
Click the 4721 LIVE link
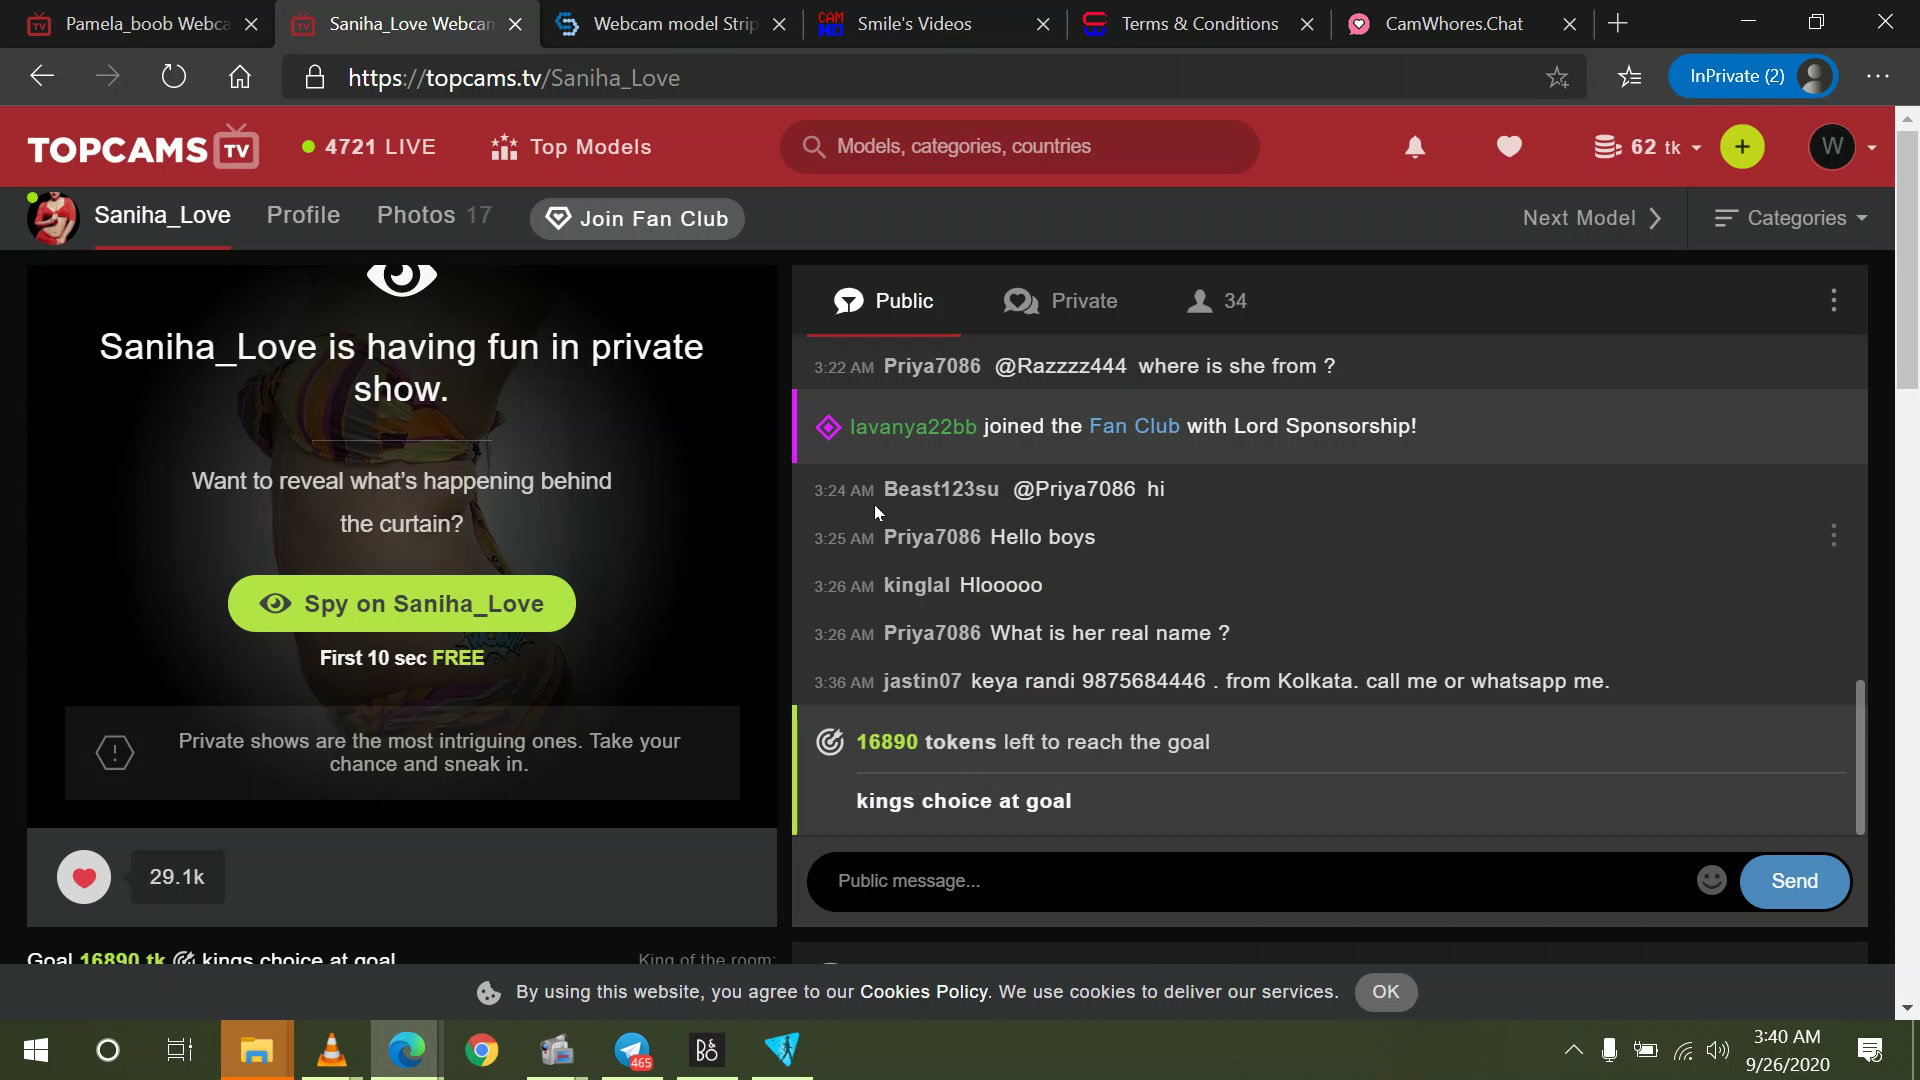(369, 147)
